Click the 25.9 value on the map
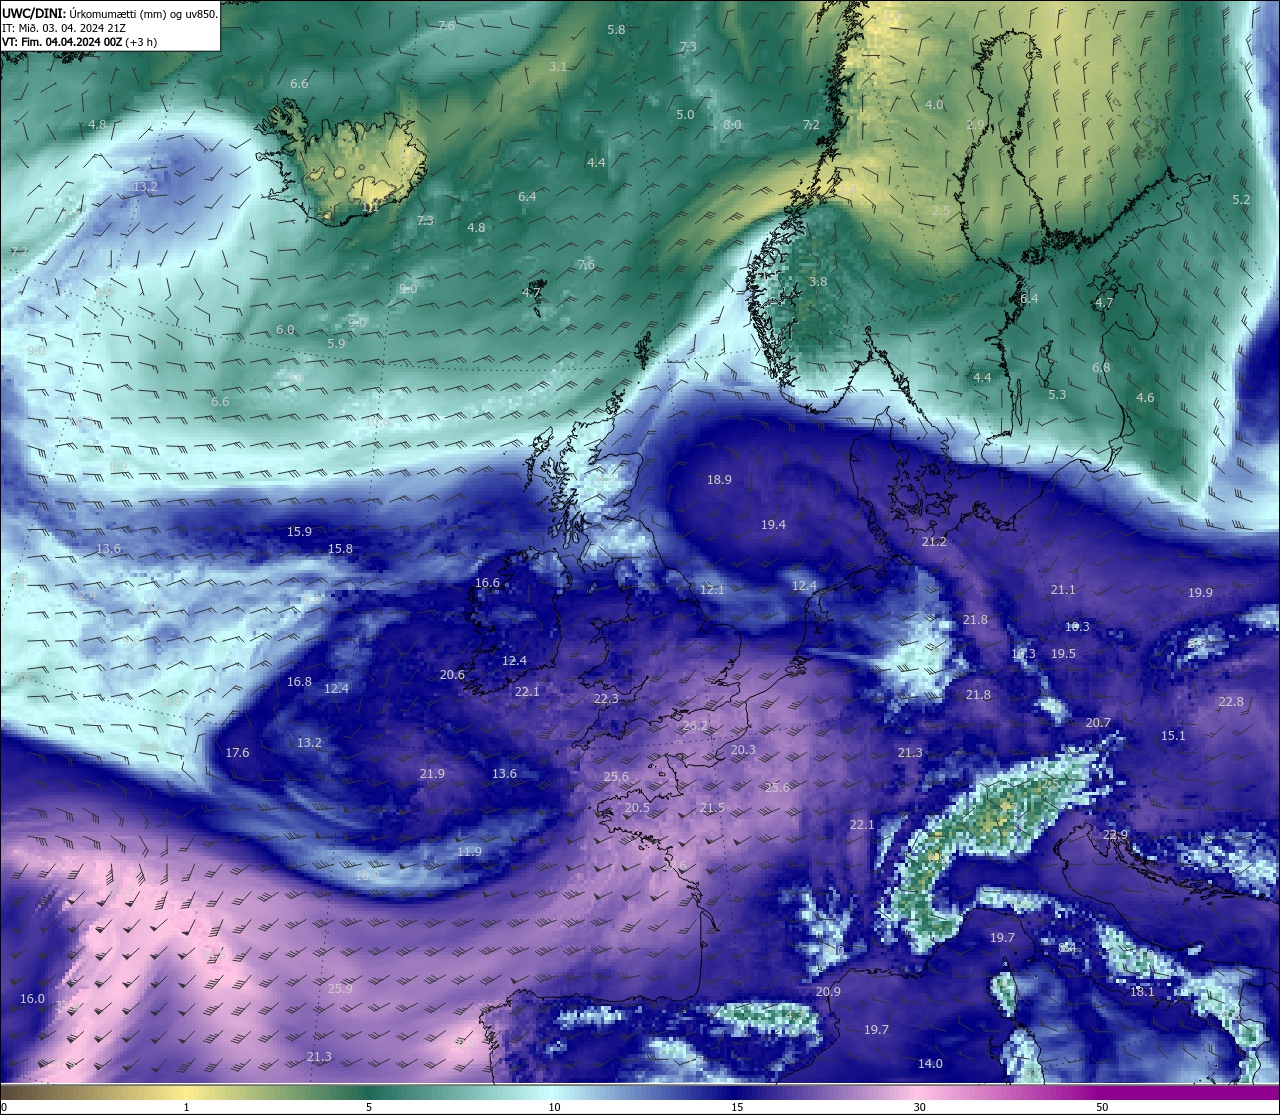The width and height of the screenshot is (1280, 1115). pyautogui.click(x=340, y=989)
